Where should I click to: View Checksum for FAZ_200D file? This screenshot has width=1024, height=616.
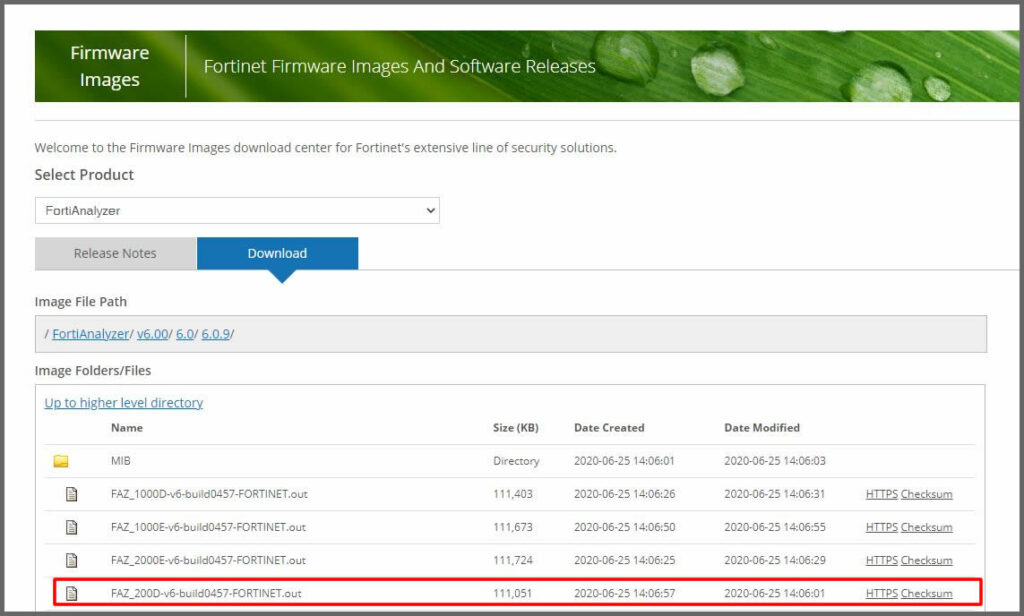[x=927, y=593]
